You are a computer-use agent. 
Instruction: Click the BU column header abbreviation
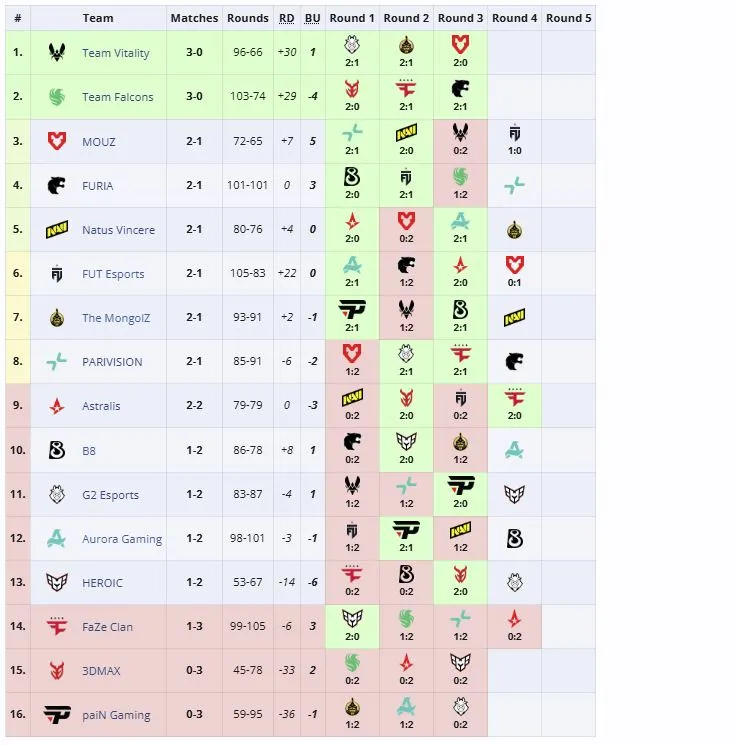(x=312, y=18)
